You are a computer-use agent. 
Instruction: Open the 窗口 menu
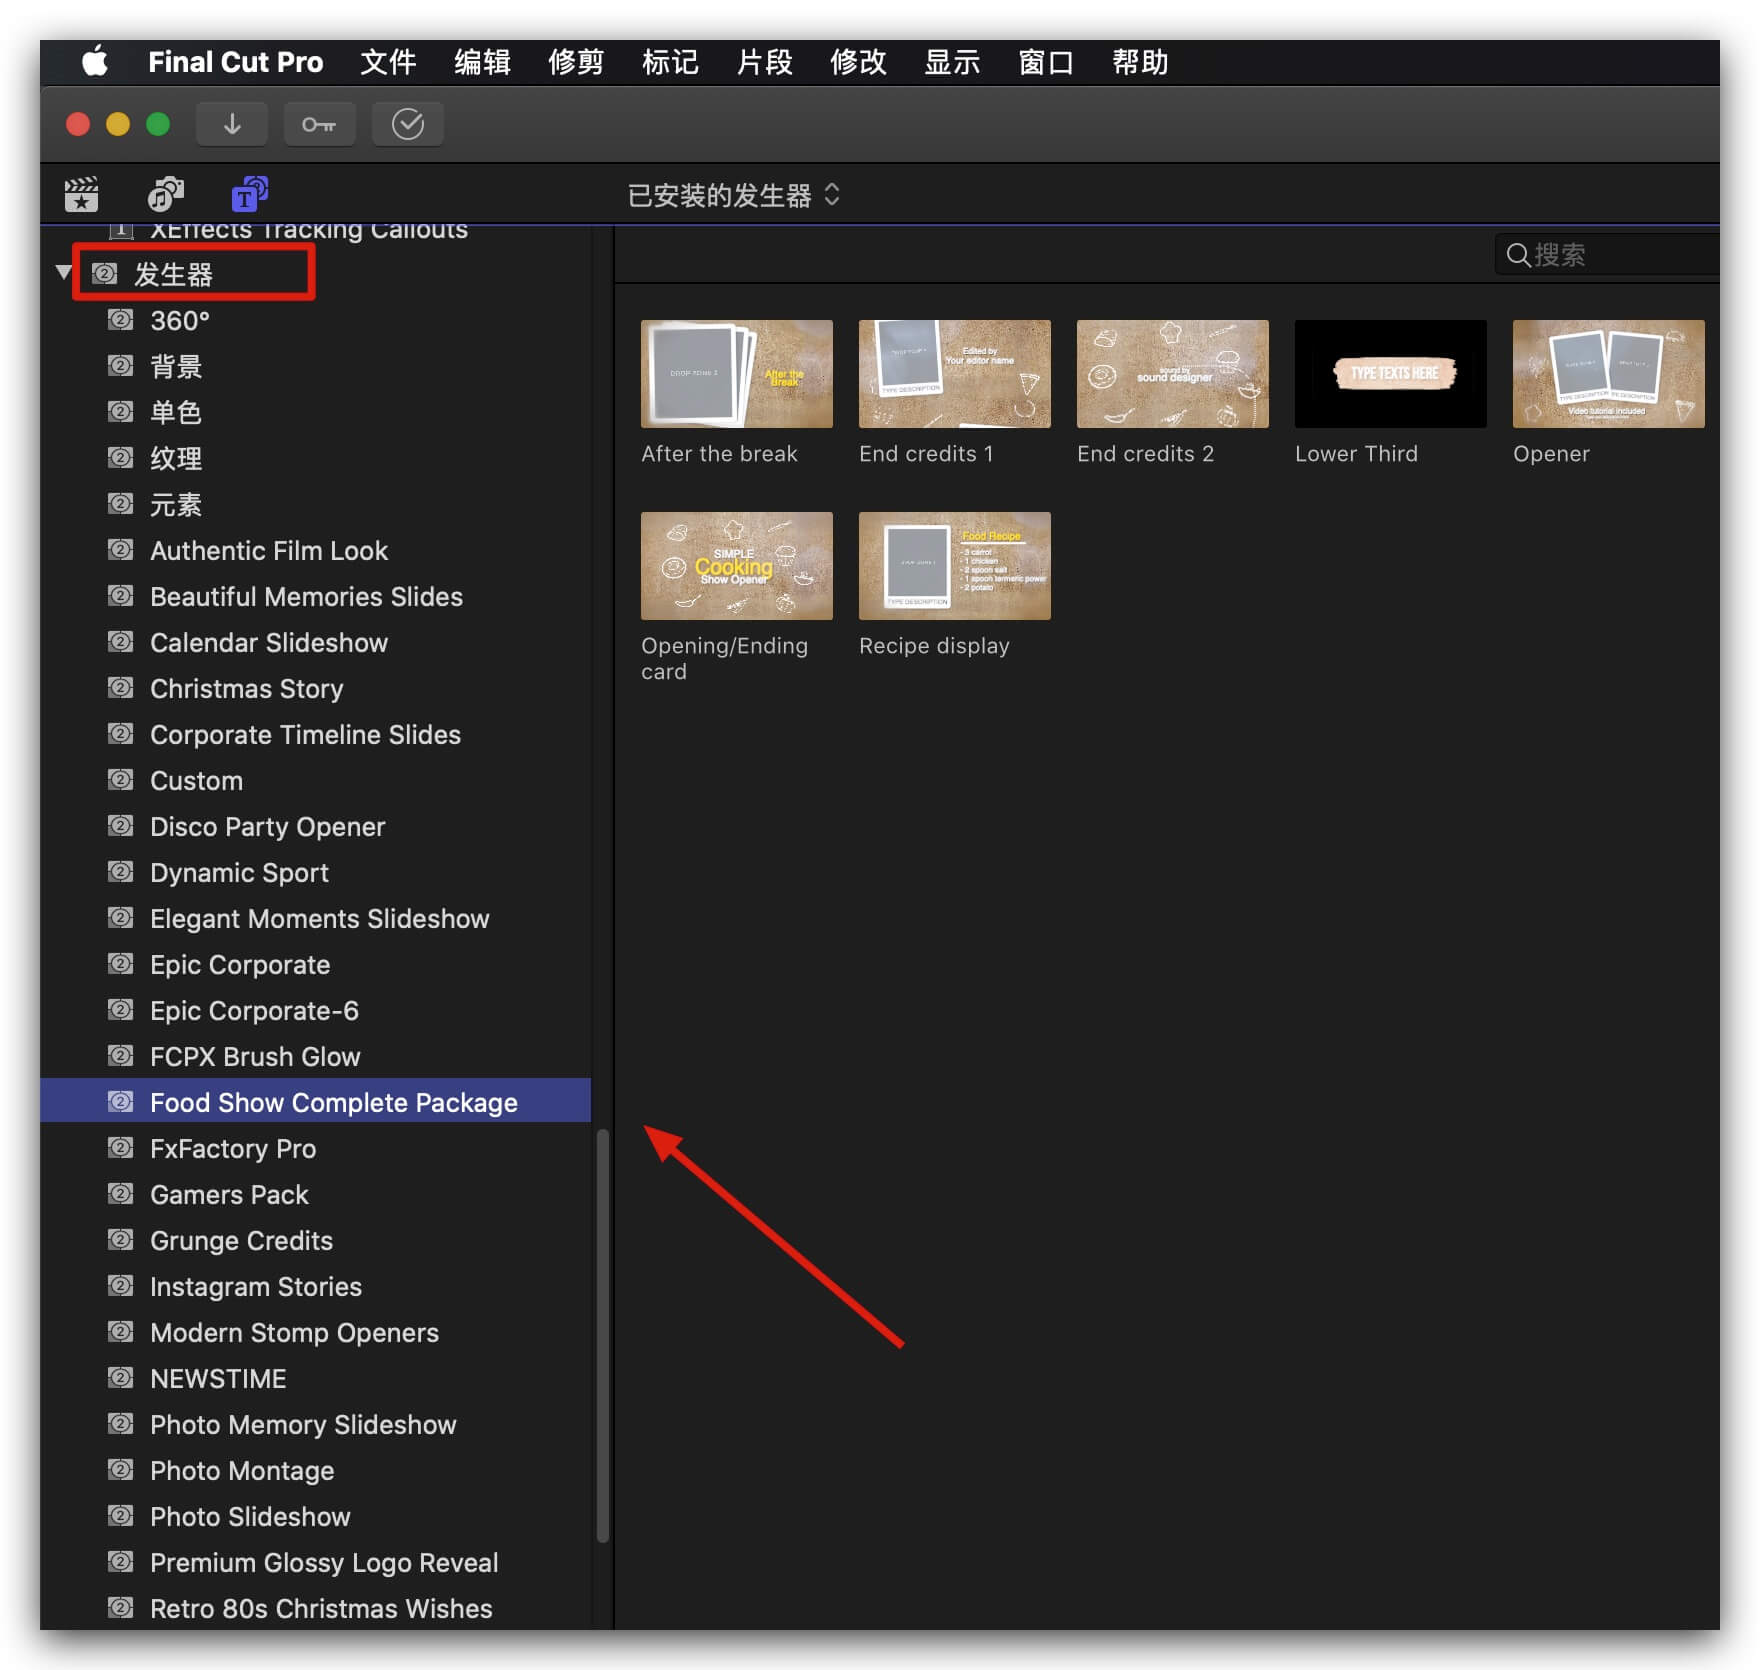point(1046,62)
